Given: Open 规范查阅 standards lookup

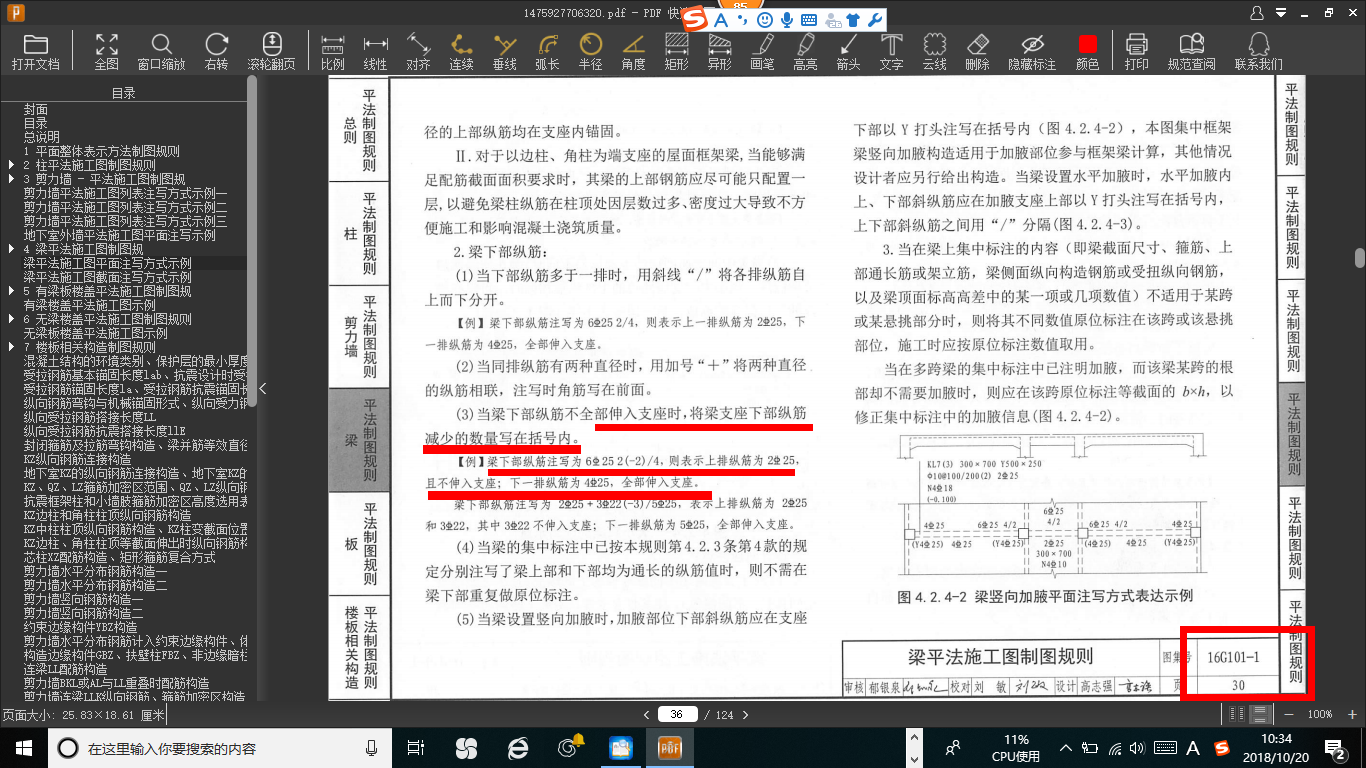Looking at the screenshot, I should [1191, 51].
